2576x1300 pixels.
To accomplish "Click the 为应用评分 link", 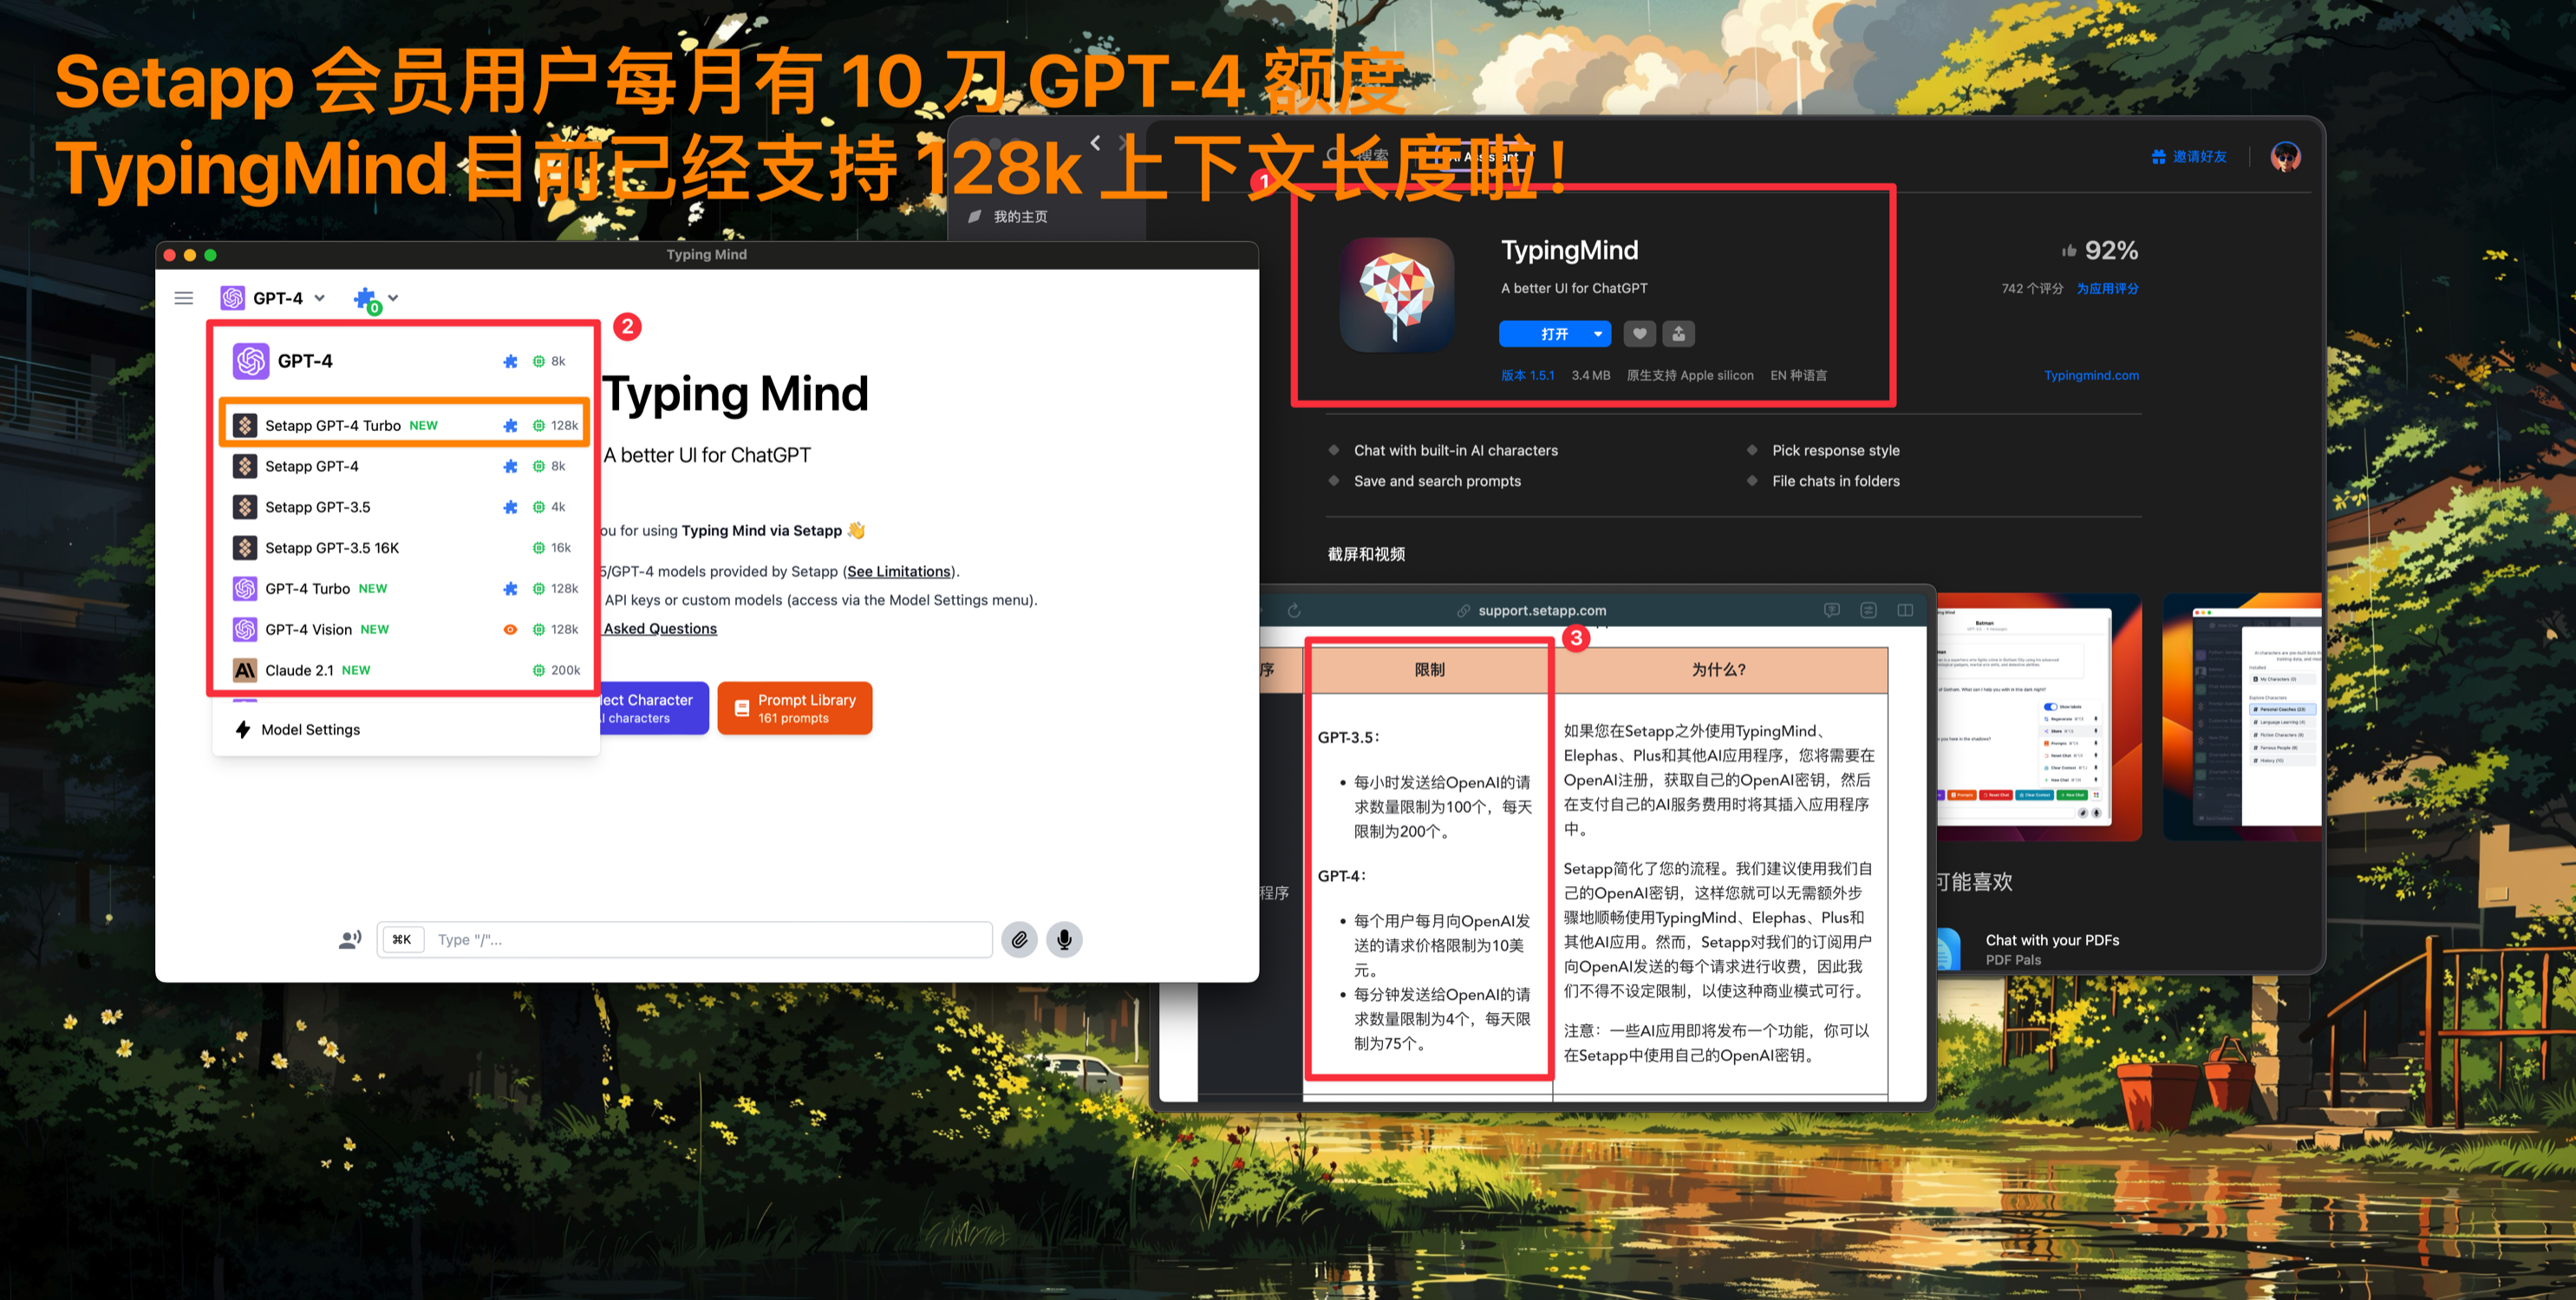I will point(2107,288).
